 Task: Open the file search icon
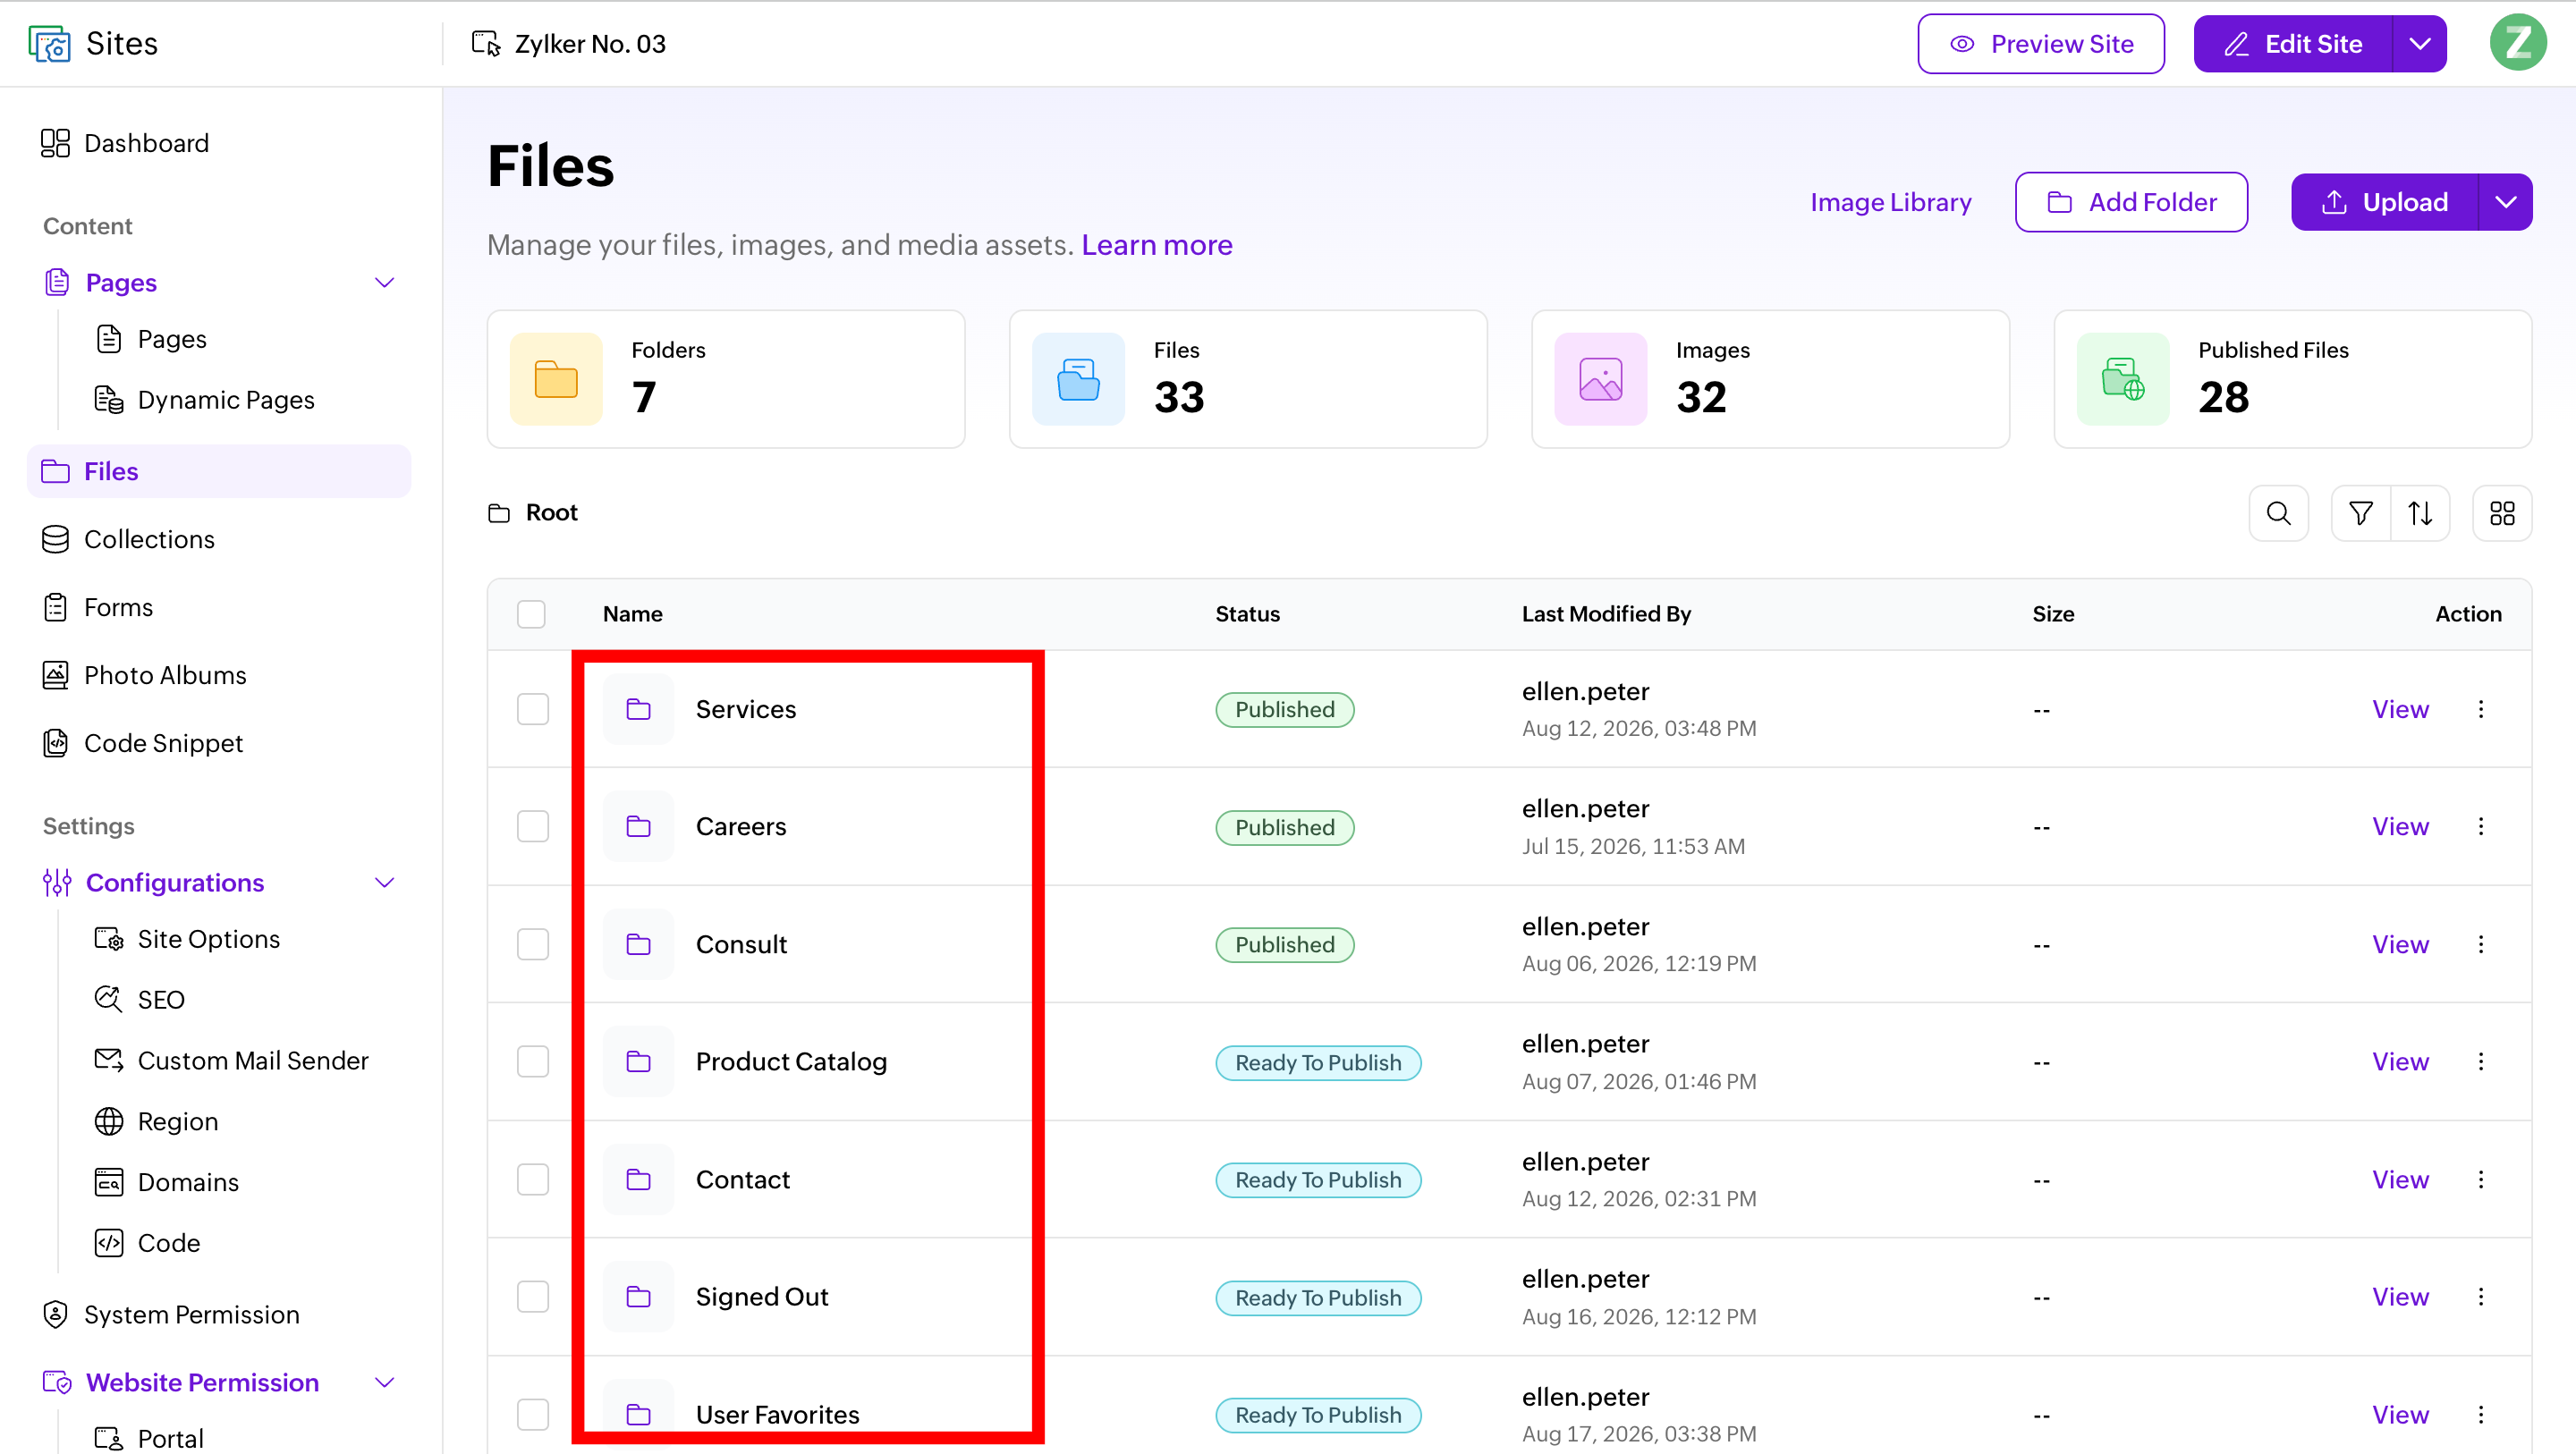point(2278,513)
